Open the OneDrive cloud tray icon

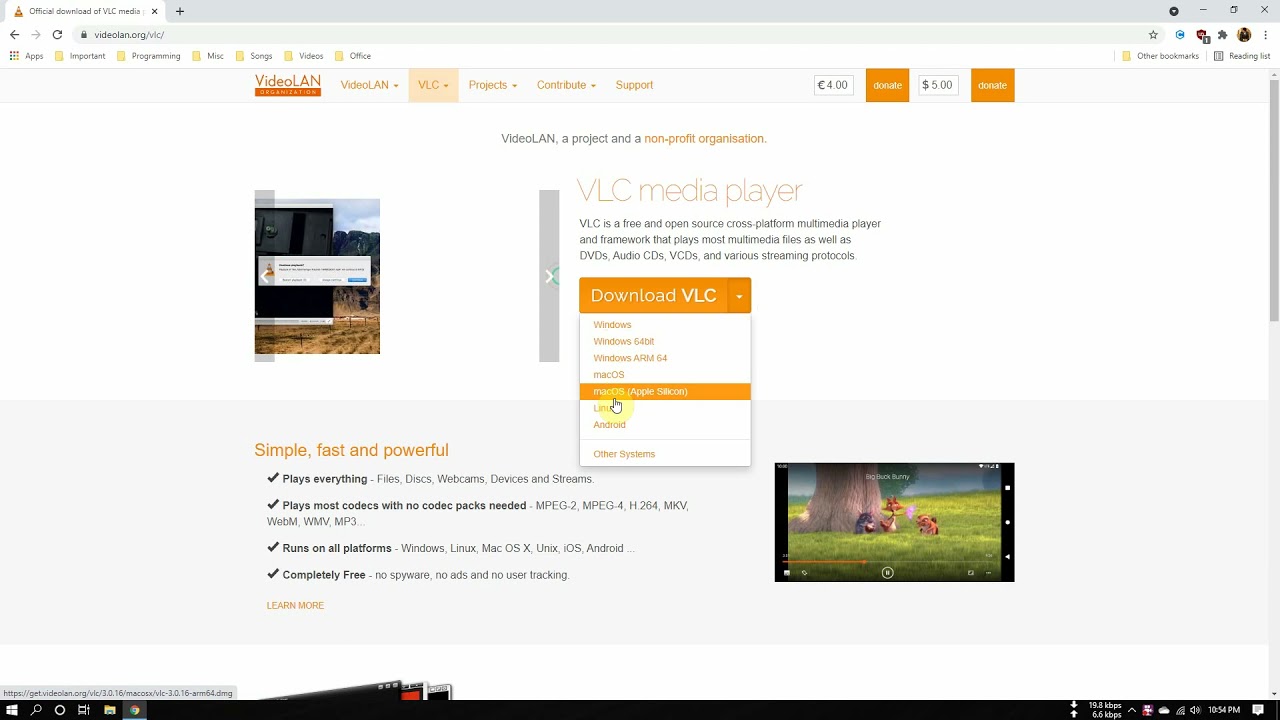point(1164,710)
